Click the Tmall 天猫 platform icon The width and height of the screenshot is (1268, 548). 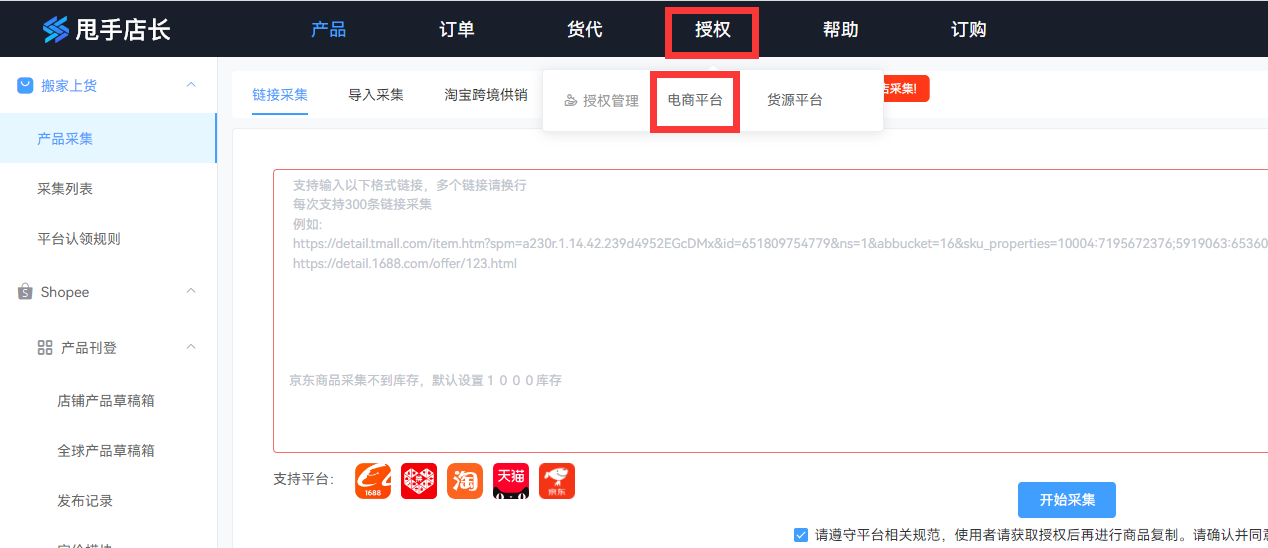point(511,481)
